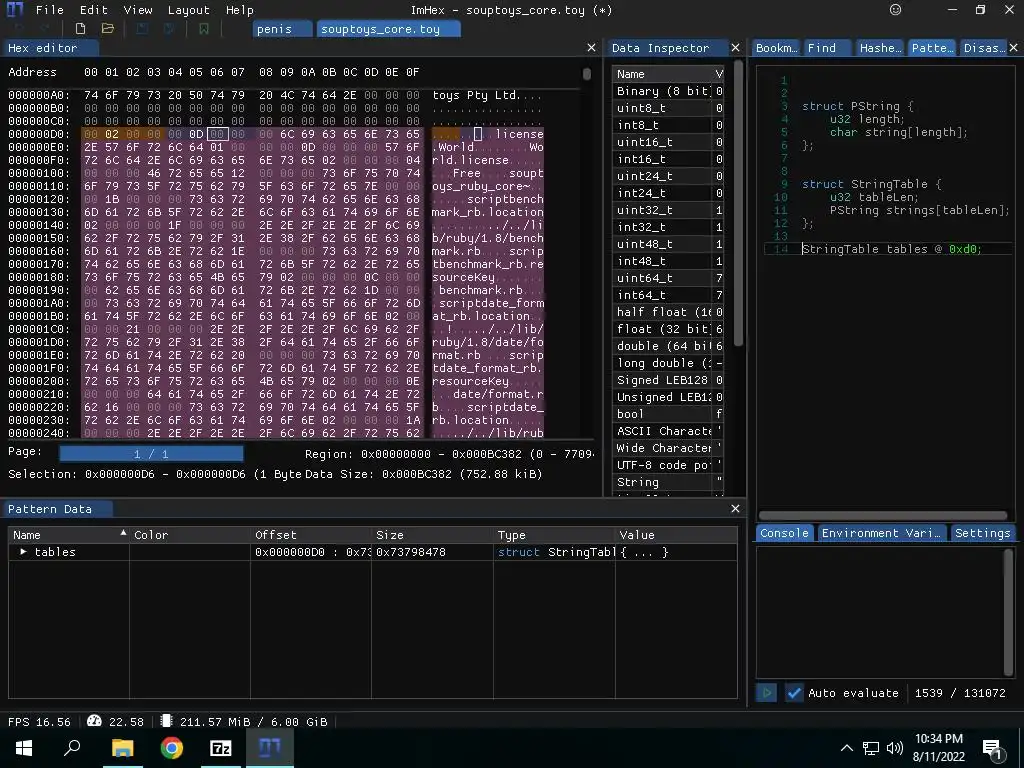
Task: Sort Pattern Data by the Name column arrow
Action: (x=123, y=534)
